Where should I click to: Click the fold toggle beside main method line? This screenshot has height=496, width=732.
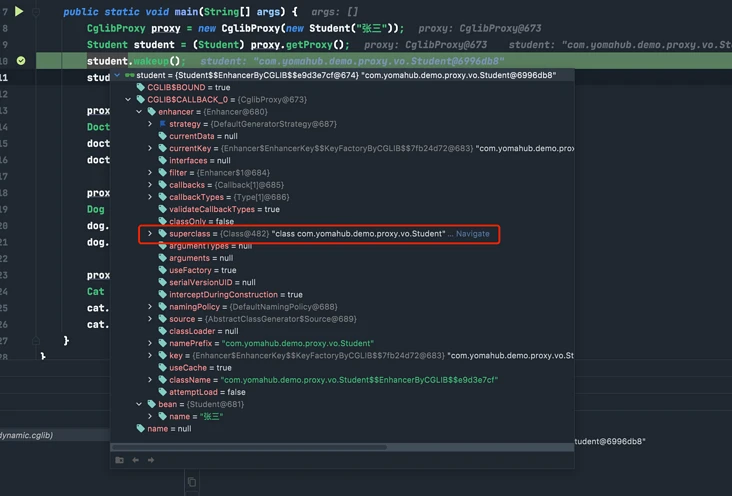(x=36, y=13)
